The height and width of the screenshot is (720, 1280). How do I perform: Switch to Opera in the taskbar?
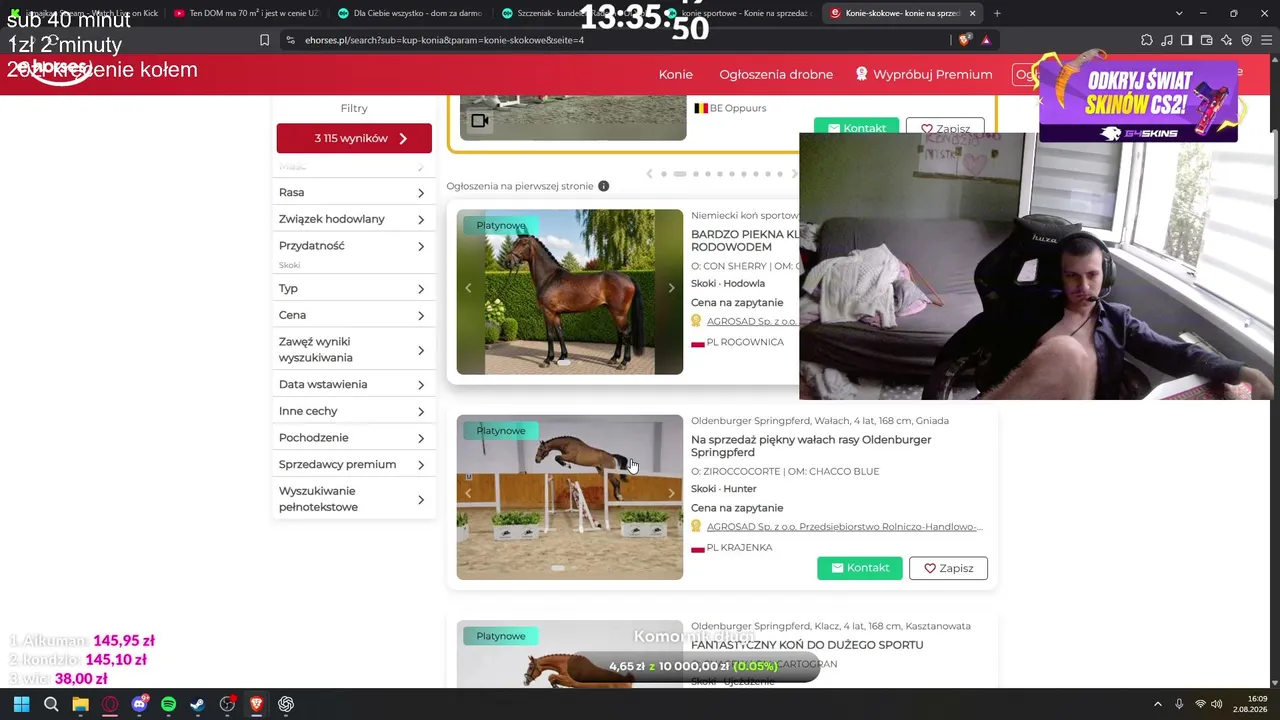click(x=110, y=704)
